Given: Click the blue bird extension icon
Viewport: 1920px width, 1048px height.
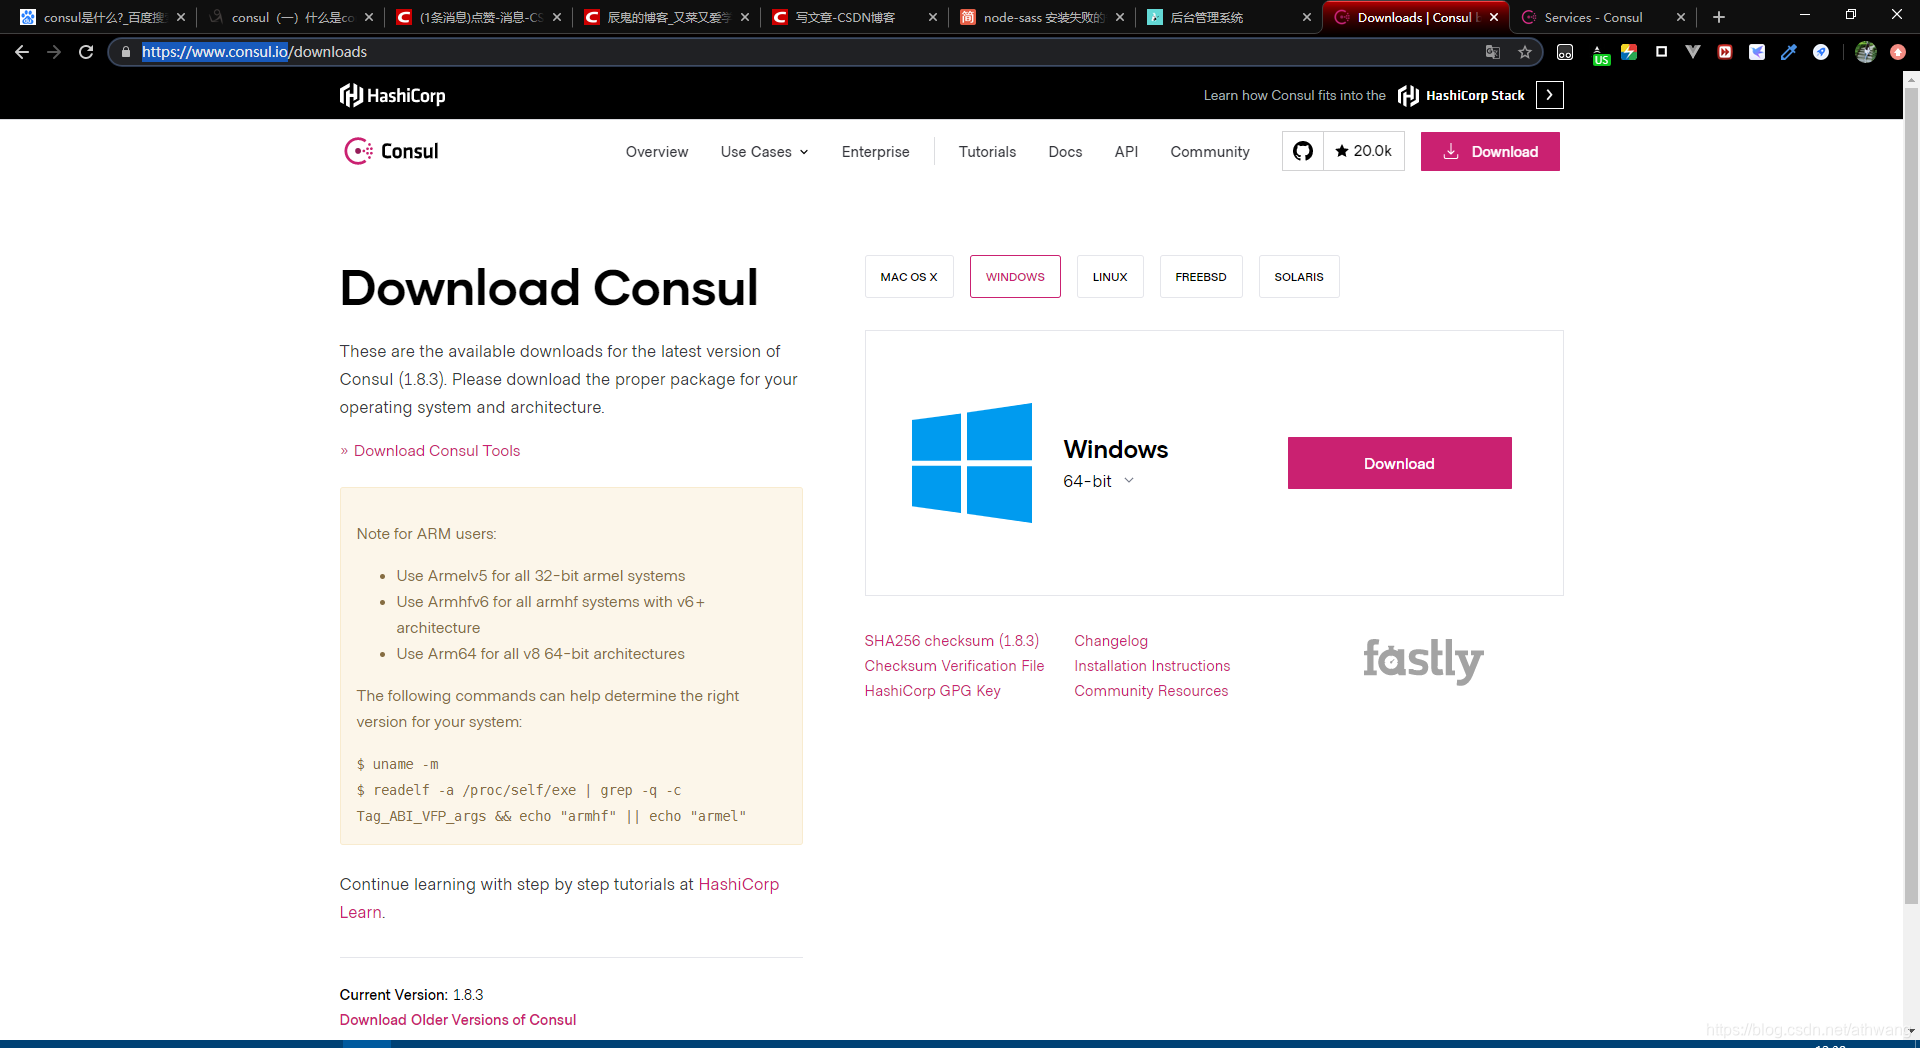Looking at the screenshot, I should pyautogui.click(x=1756, y=52).
